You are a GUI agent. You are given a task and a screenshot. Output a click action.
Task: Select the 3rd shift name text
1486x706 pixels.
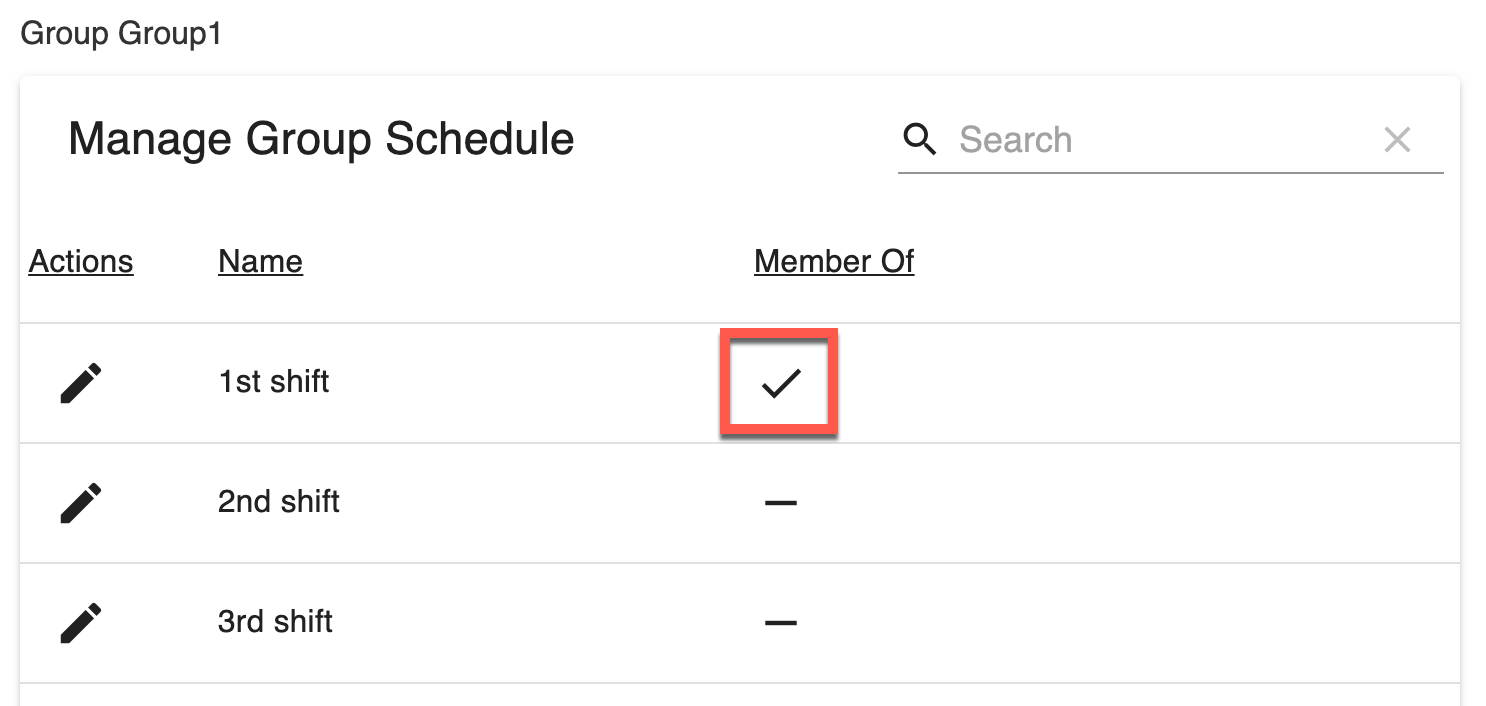(275, 622)
